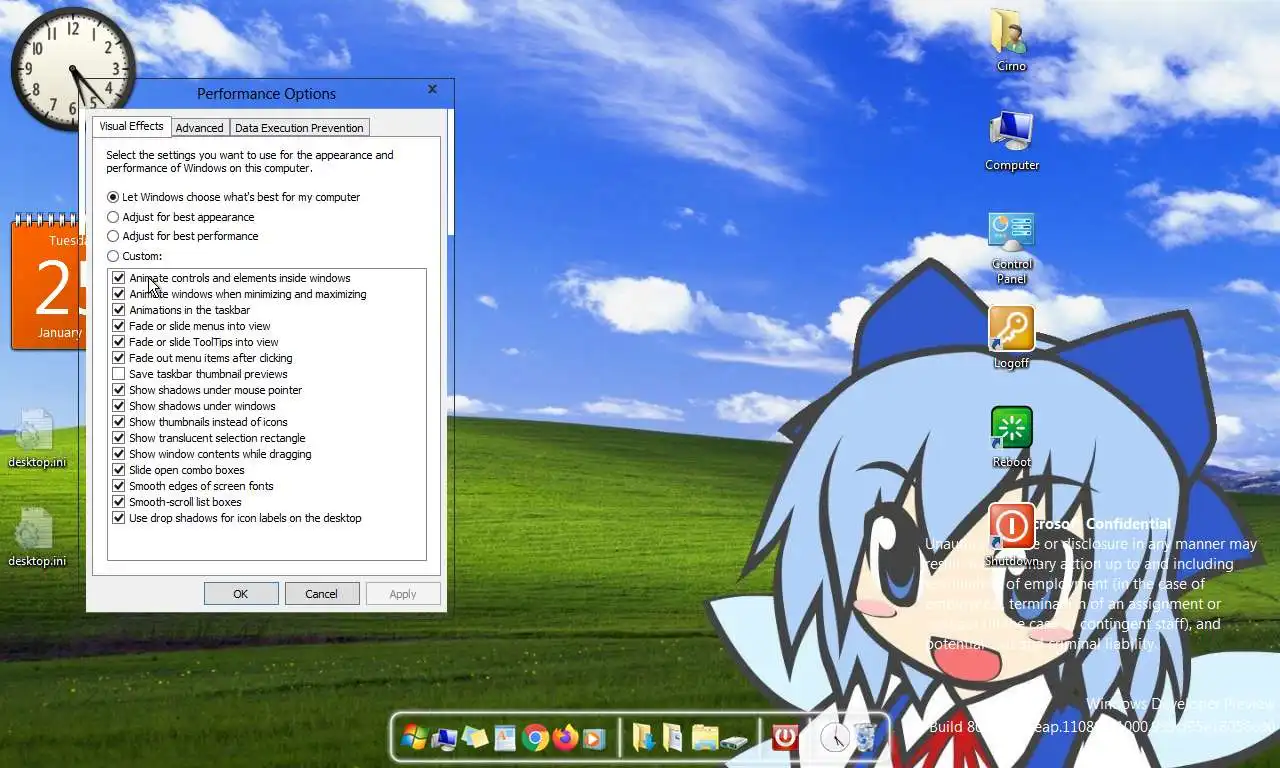
Task: Launch Firefox from the dock
Action: coord(565,738)
